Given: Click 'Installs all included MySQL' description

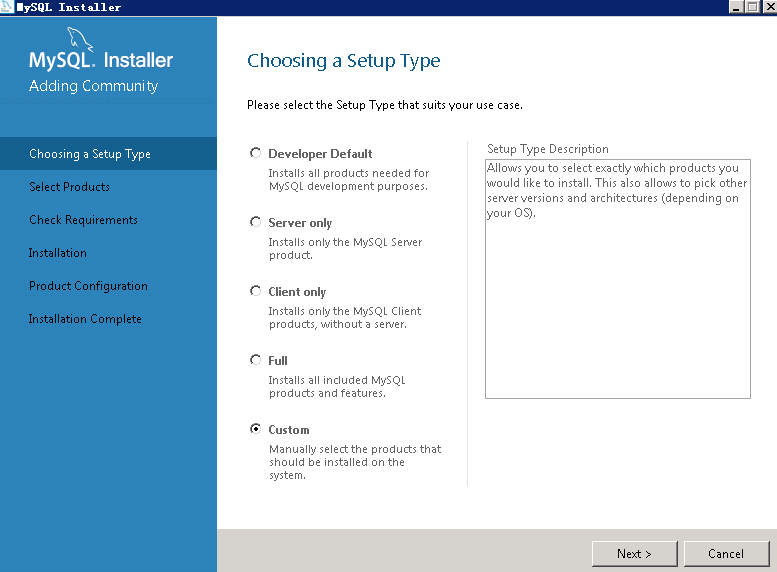Looking at the screenshot, I should (x=337, y=386).
